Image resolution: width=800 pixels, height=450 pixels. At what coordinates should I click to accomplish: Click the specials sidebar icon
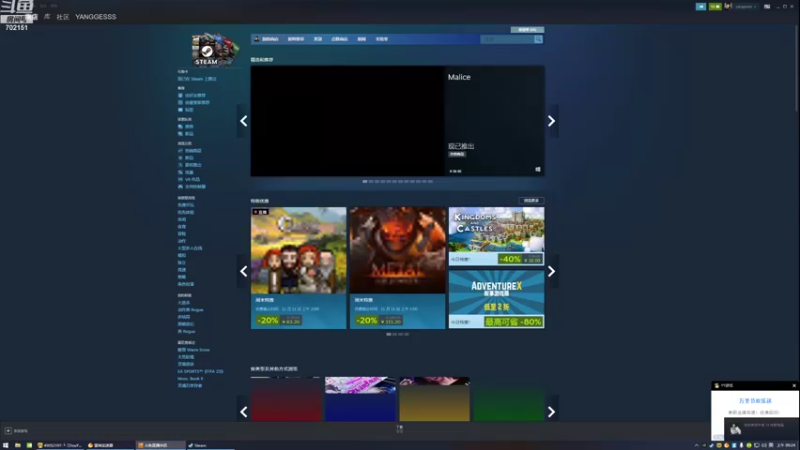180,172
